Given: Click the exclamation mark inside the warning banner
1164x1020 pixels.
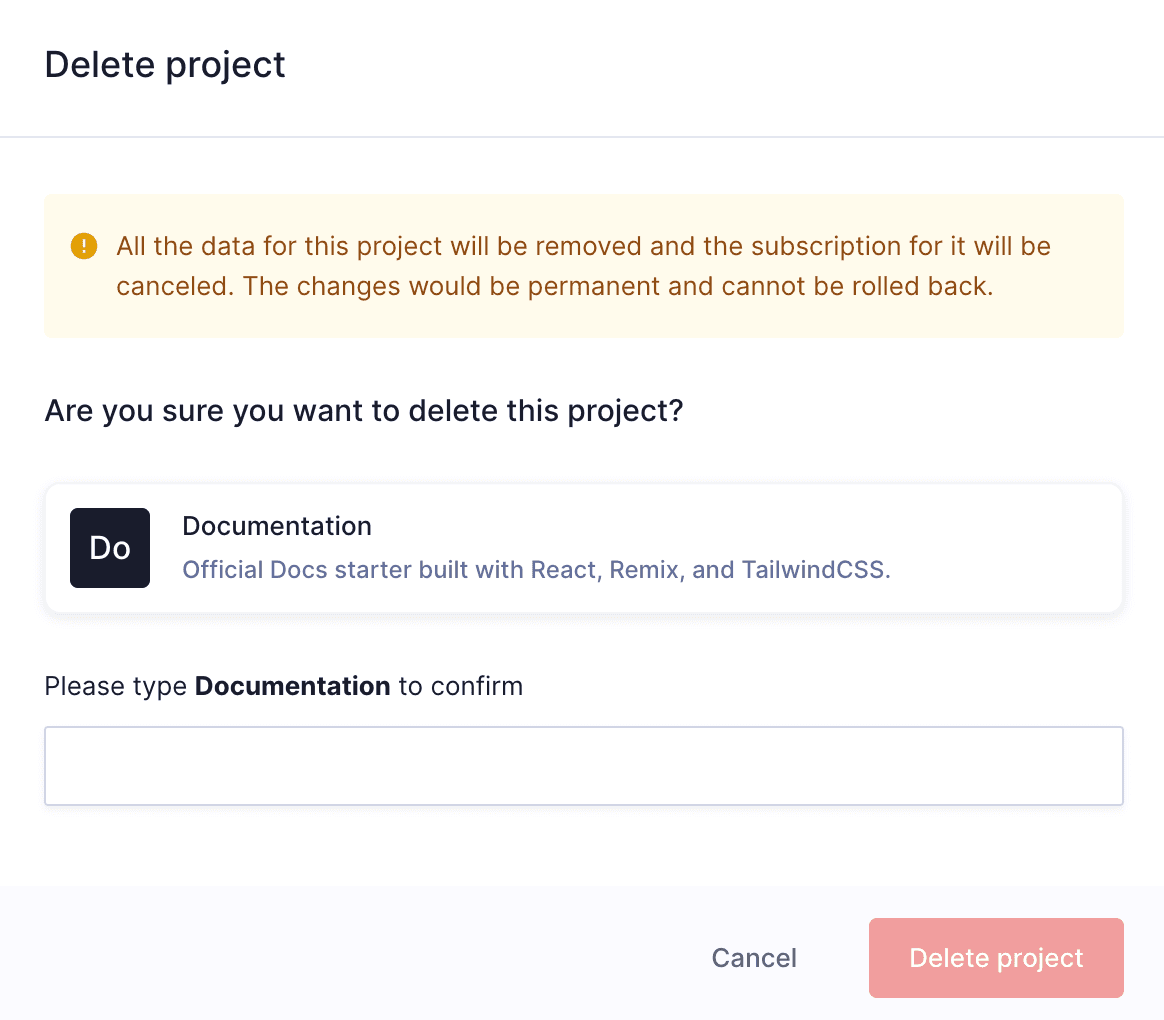Looking at the screenshot, I should point(84,246).
